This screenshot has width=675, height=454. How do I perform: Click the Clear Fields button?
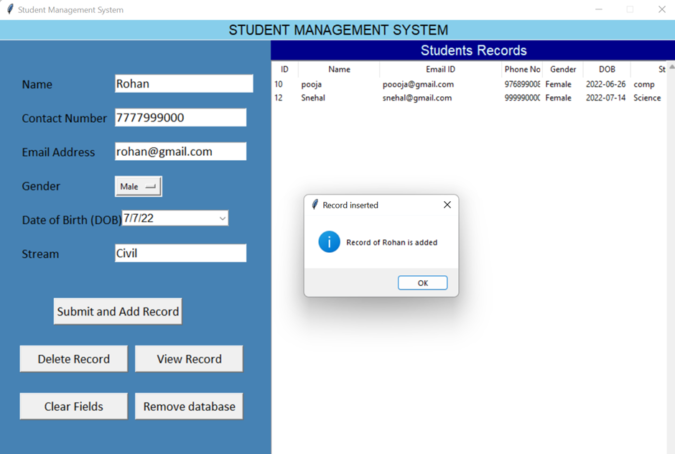click(x=74, y=406)
